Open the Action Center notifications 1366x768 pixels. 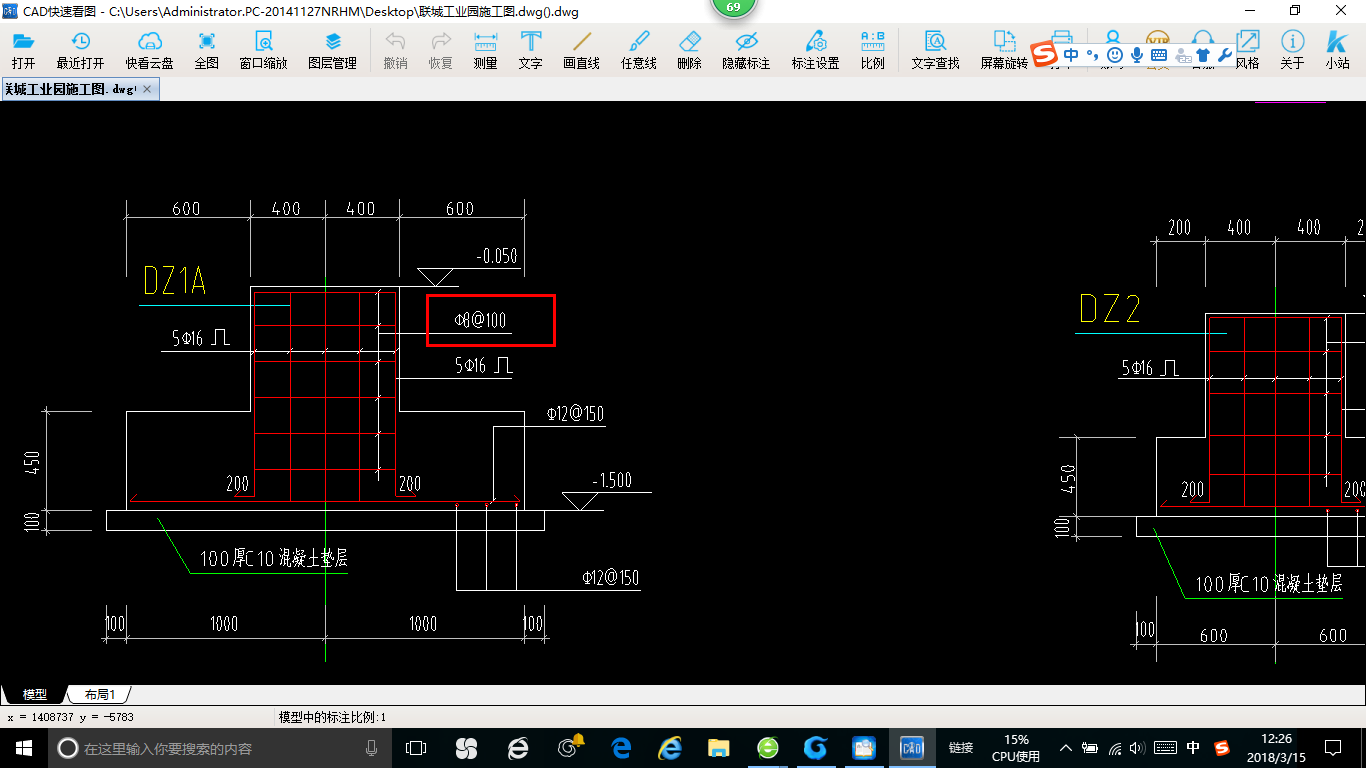tap(1333, 748)
